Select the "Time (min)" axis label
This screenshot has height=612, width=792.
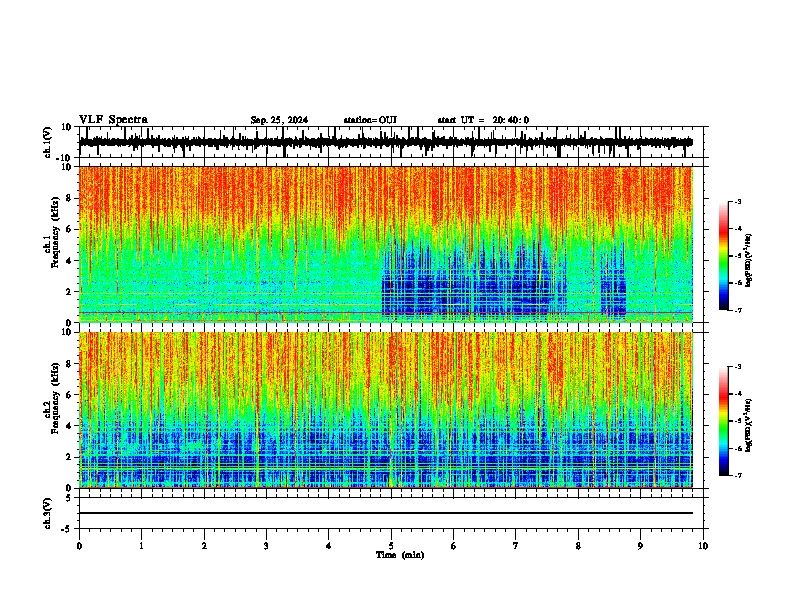[400, 555]
